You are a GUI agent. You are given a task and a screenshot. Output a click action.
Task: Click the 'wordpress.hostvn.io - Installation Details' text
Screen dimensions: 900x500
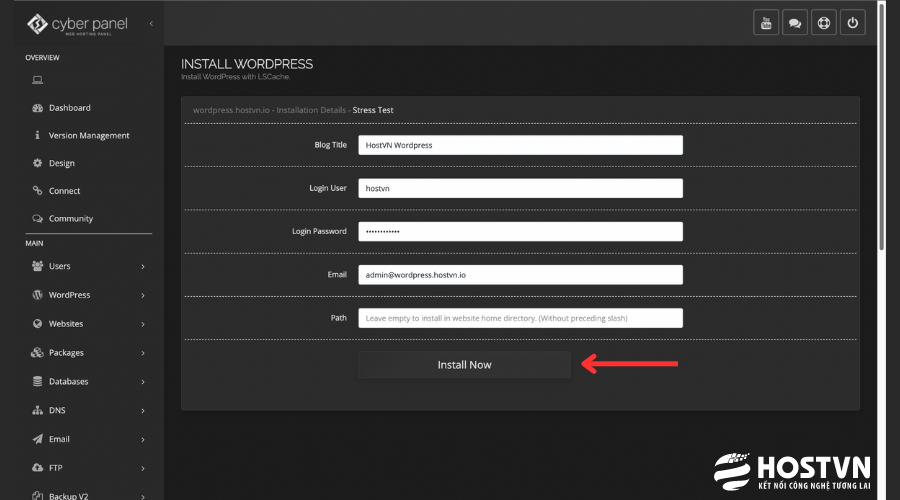(269, 110)
